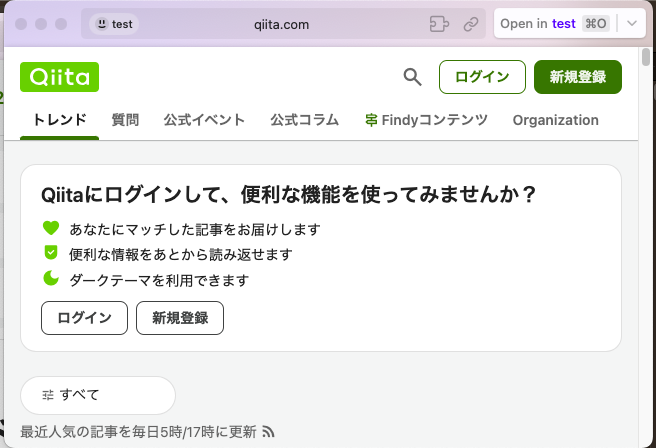Copy link using the chain icon

tap(471, 24)
